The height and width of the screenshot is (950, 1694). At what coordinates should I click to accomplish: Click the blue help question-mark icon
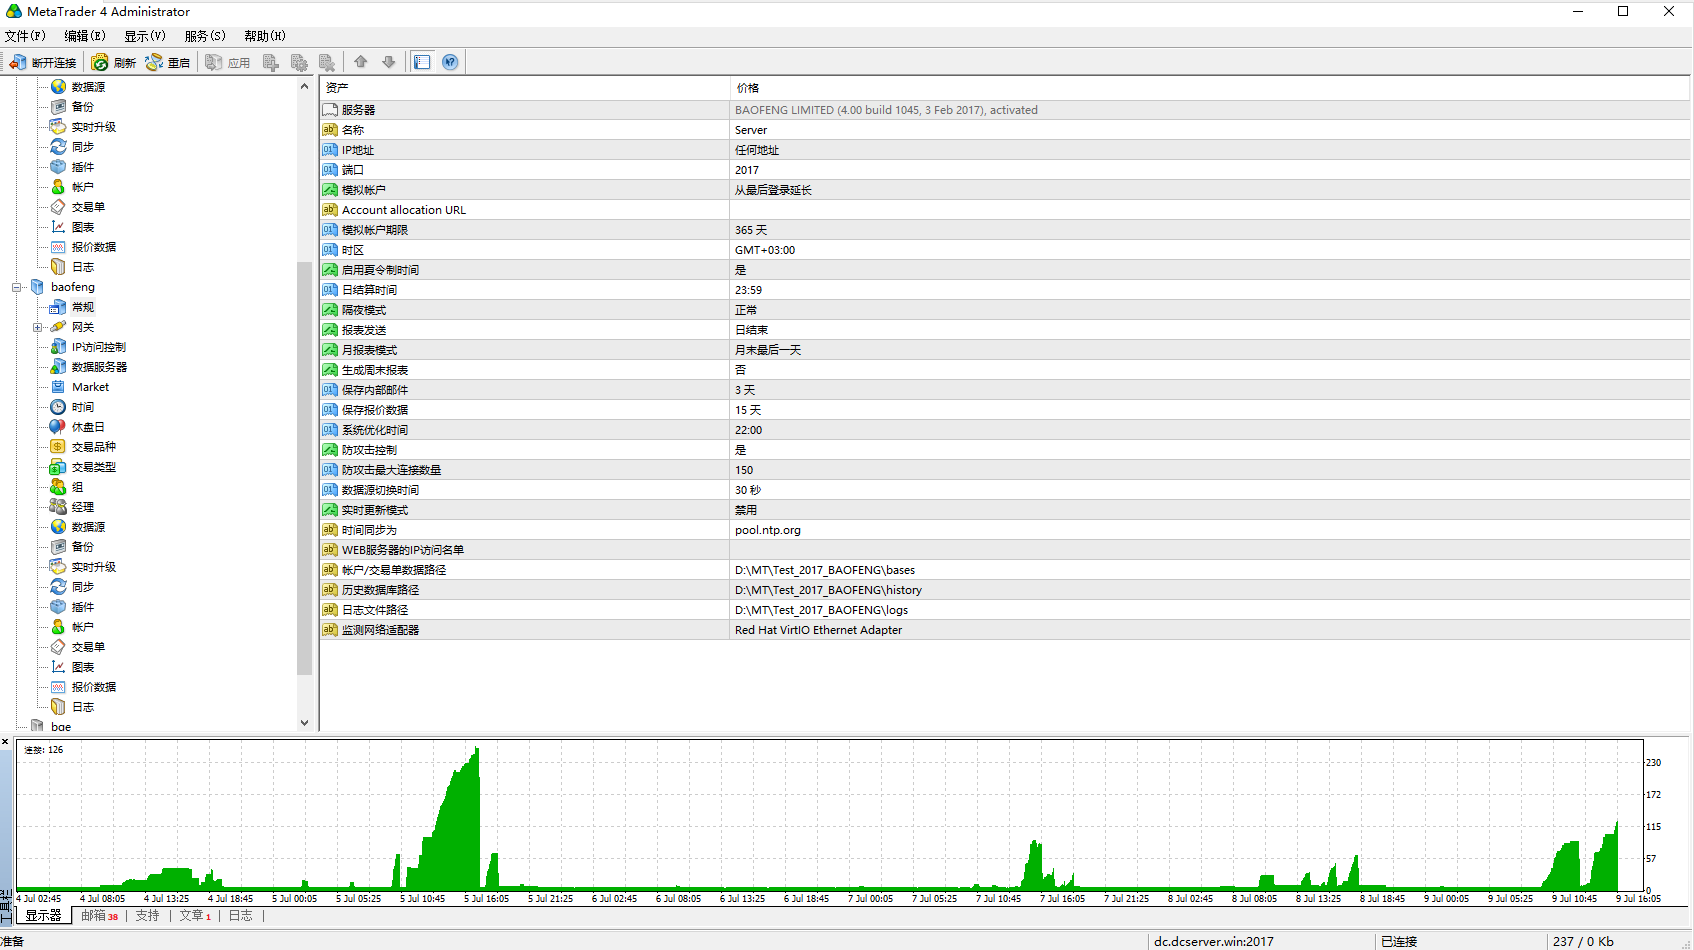(x=450, y=62)
